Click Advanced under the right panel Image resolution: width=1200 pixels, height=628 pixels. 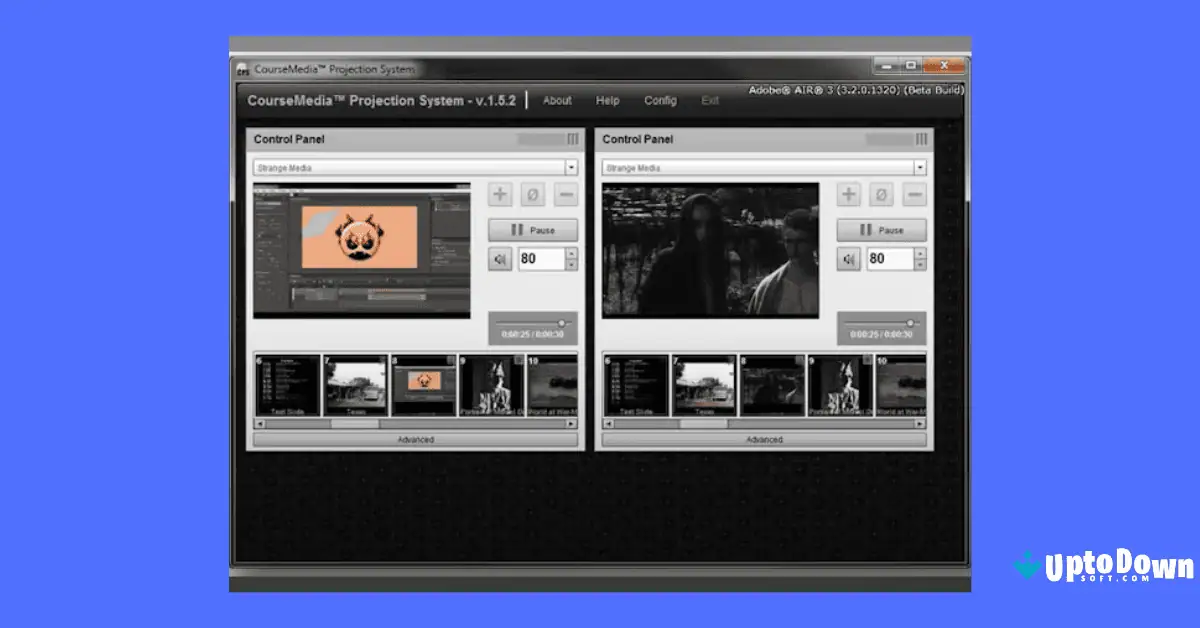764,438
